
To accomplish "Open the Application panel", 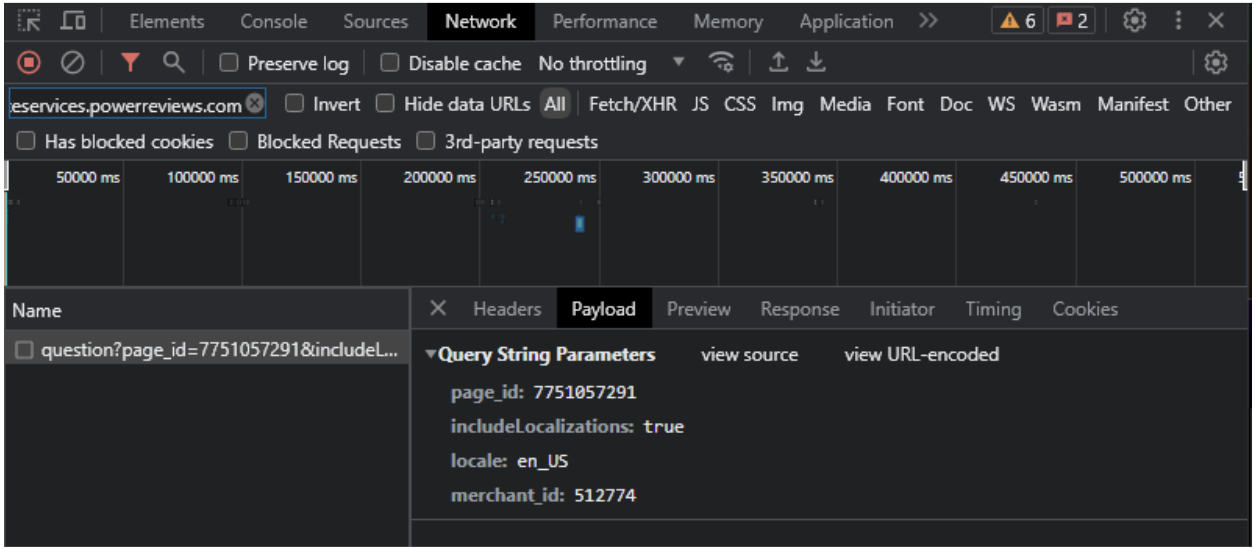I will pos(847,21).
